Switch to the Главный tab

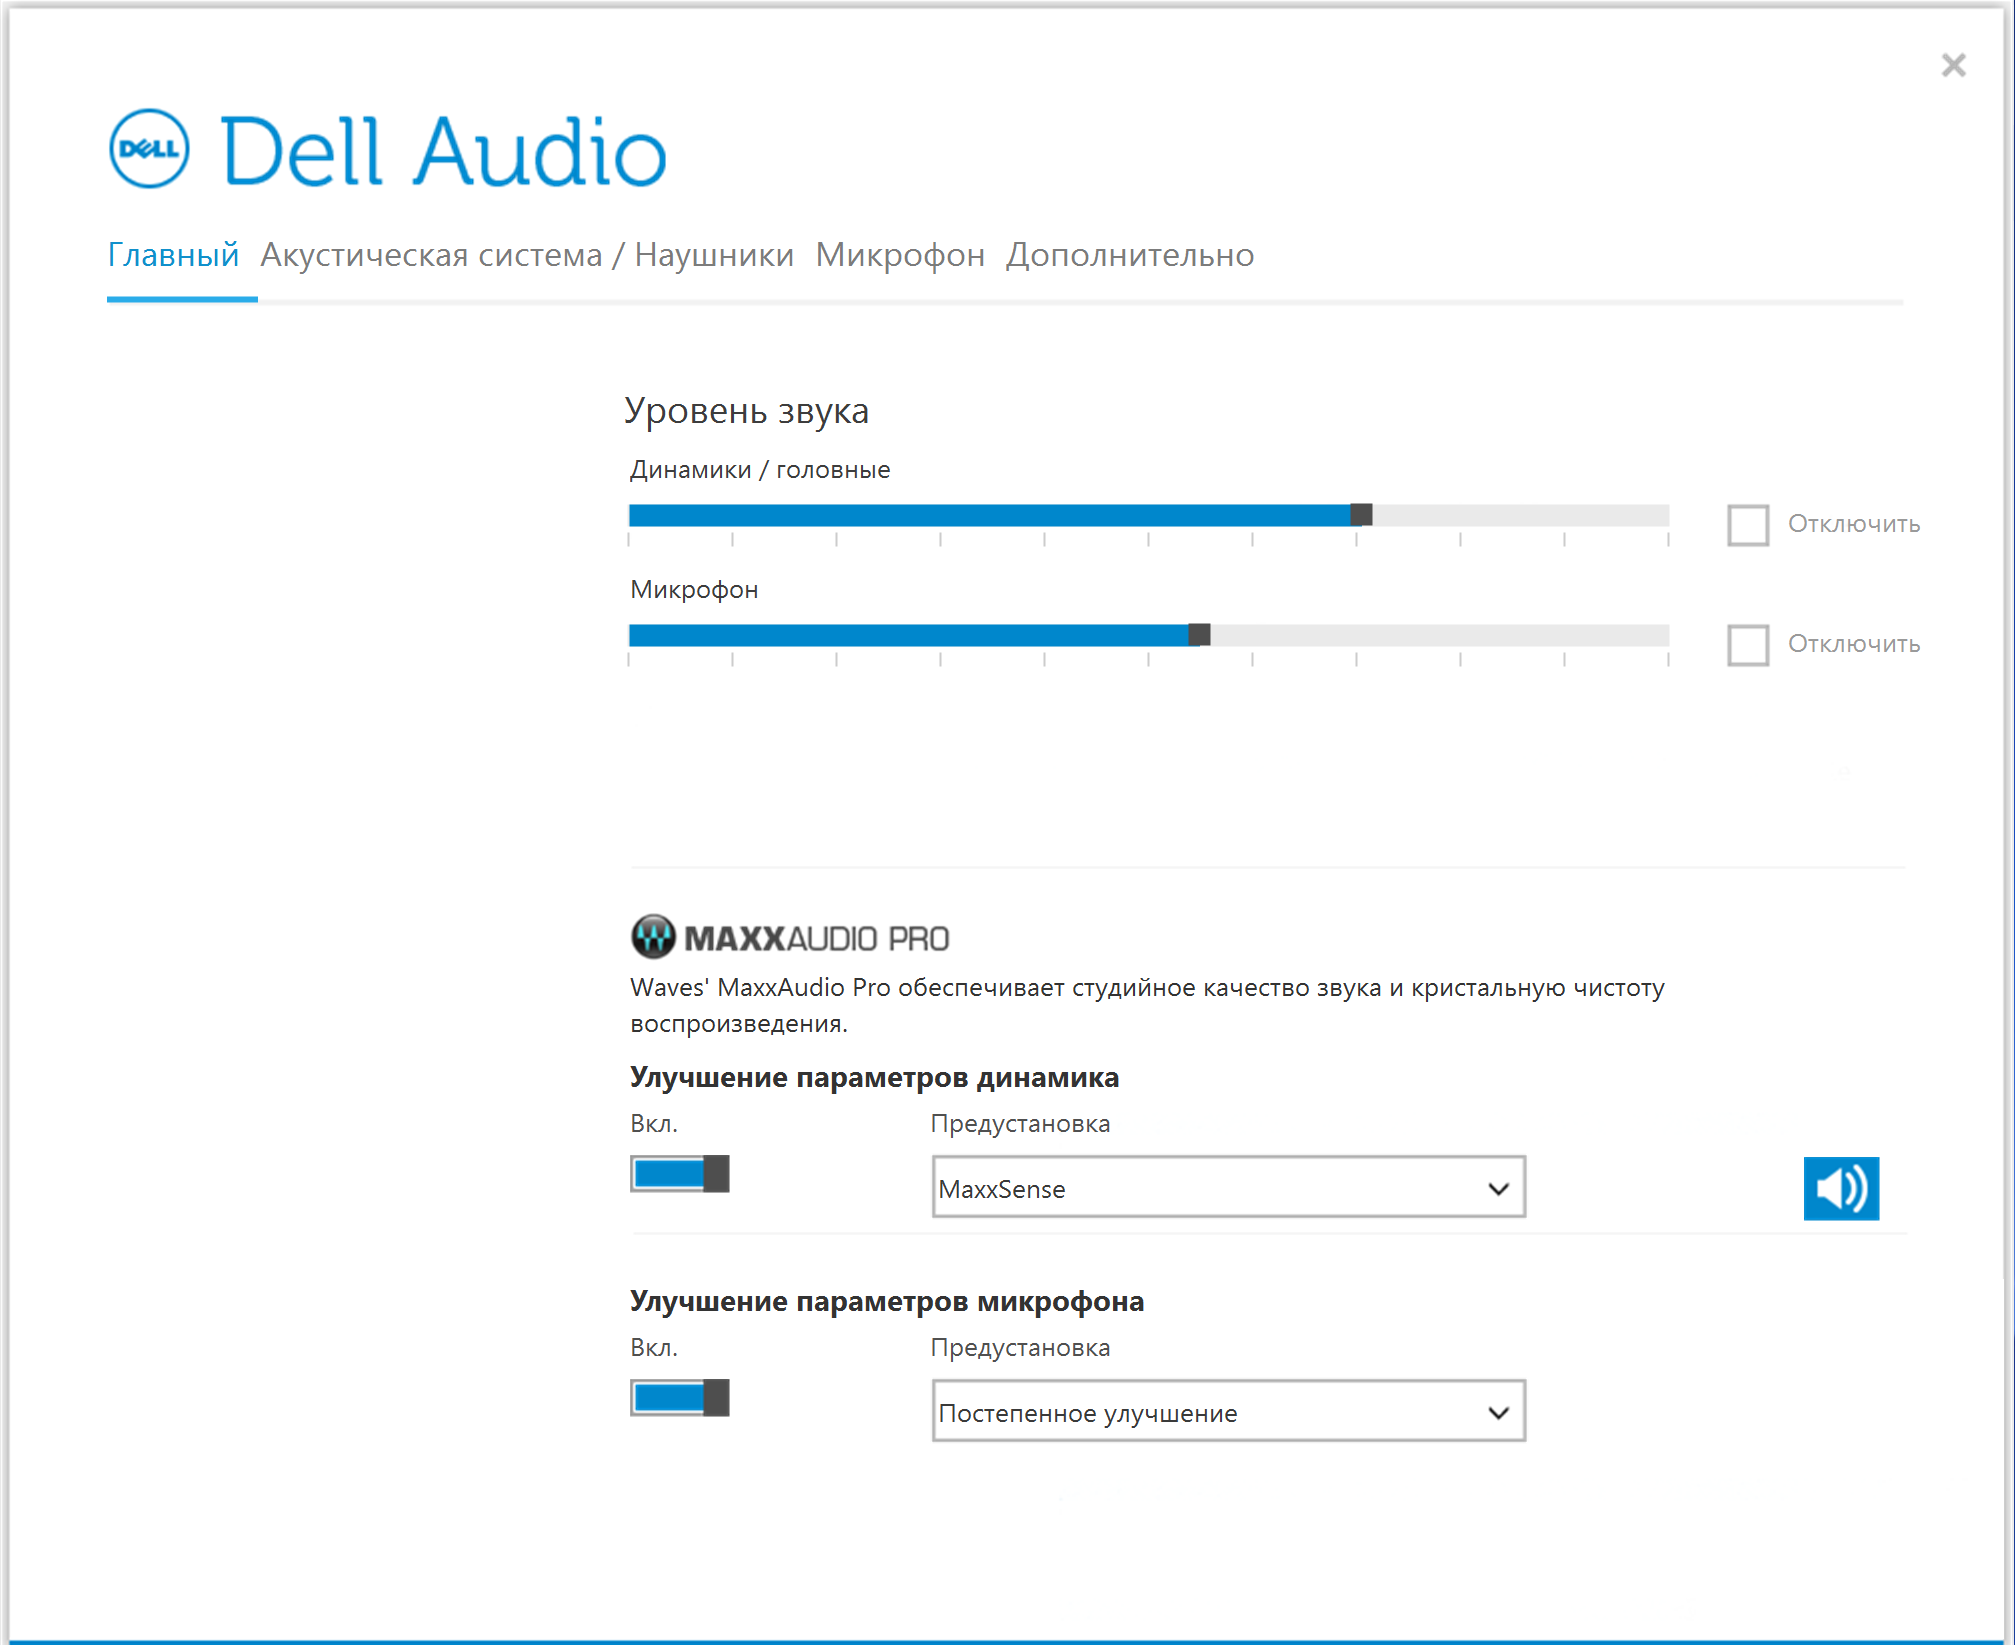(x=173, y=255)
